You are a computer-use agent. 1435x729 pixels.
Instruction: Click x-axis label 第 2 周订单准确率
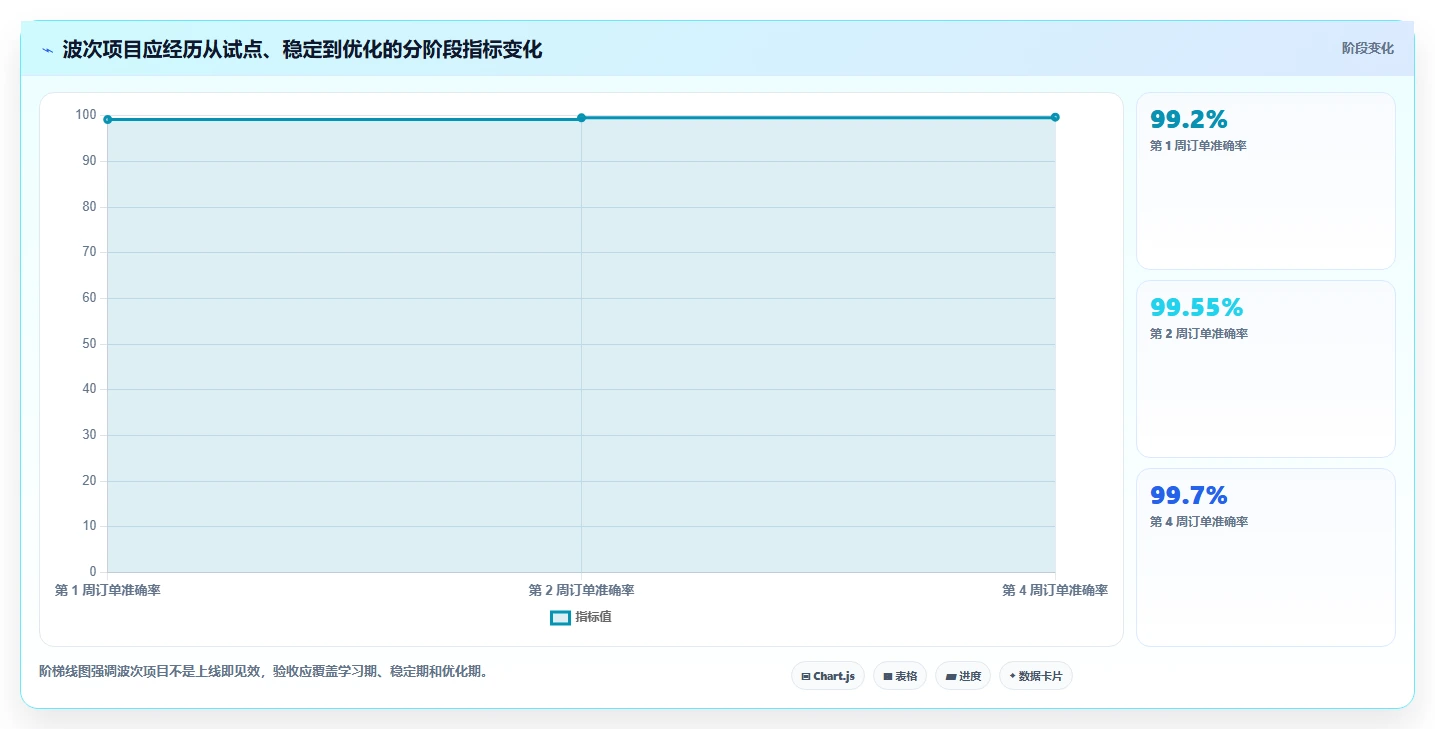(x=581, y=590)
